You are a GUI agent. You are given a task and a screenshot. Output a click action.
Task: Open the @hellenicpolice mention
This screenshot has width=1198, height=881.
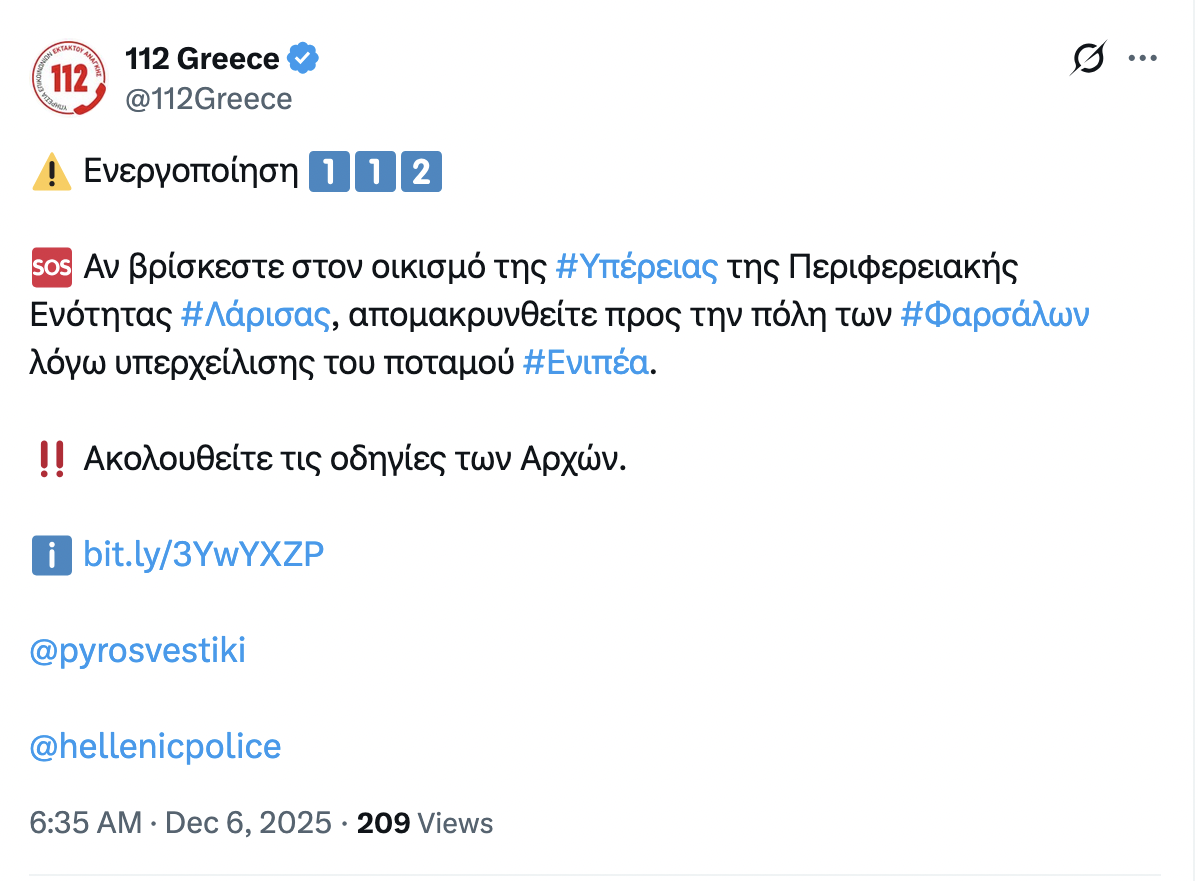coord(156,746)
